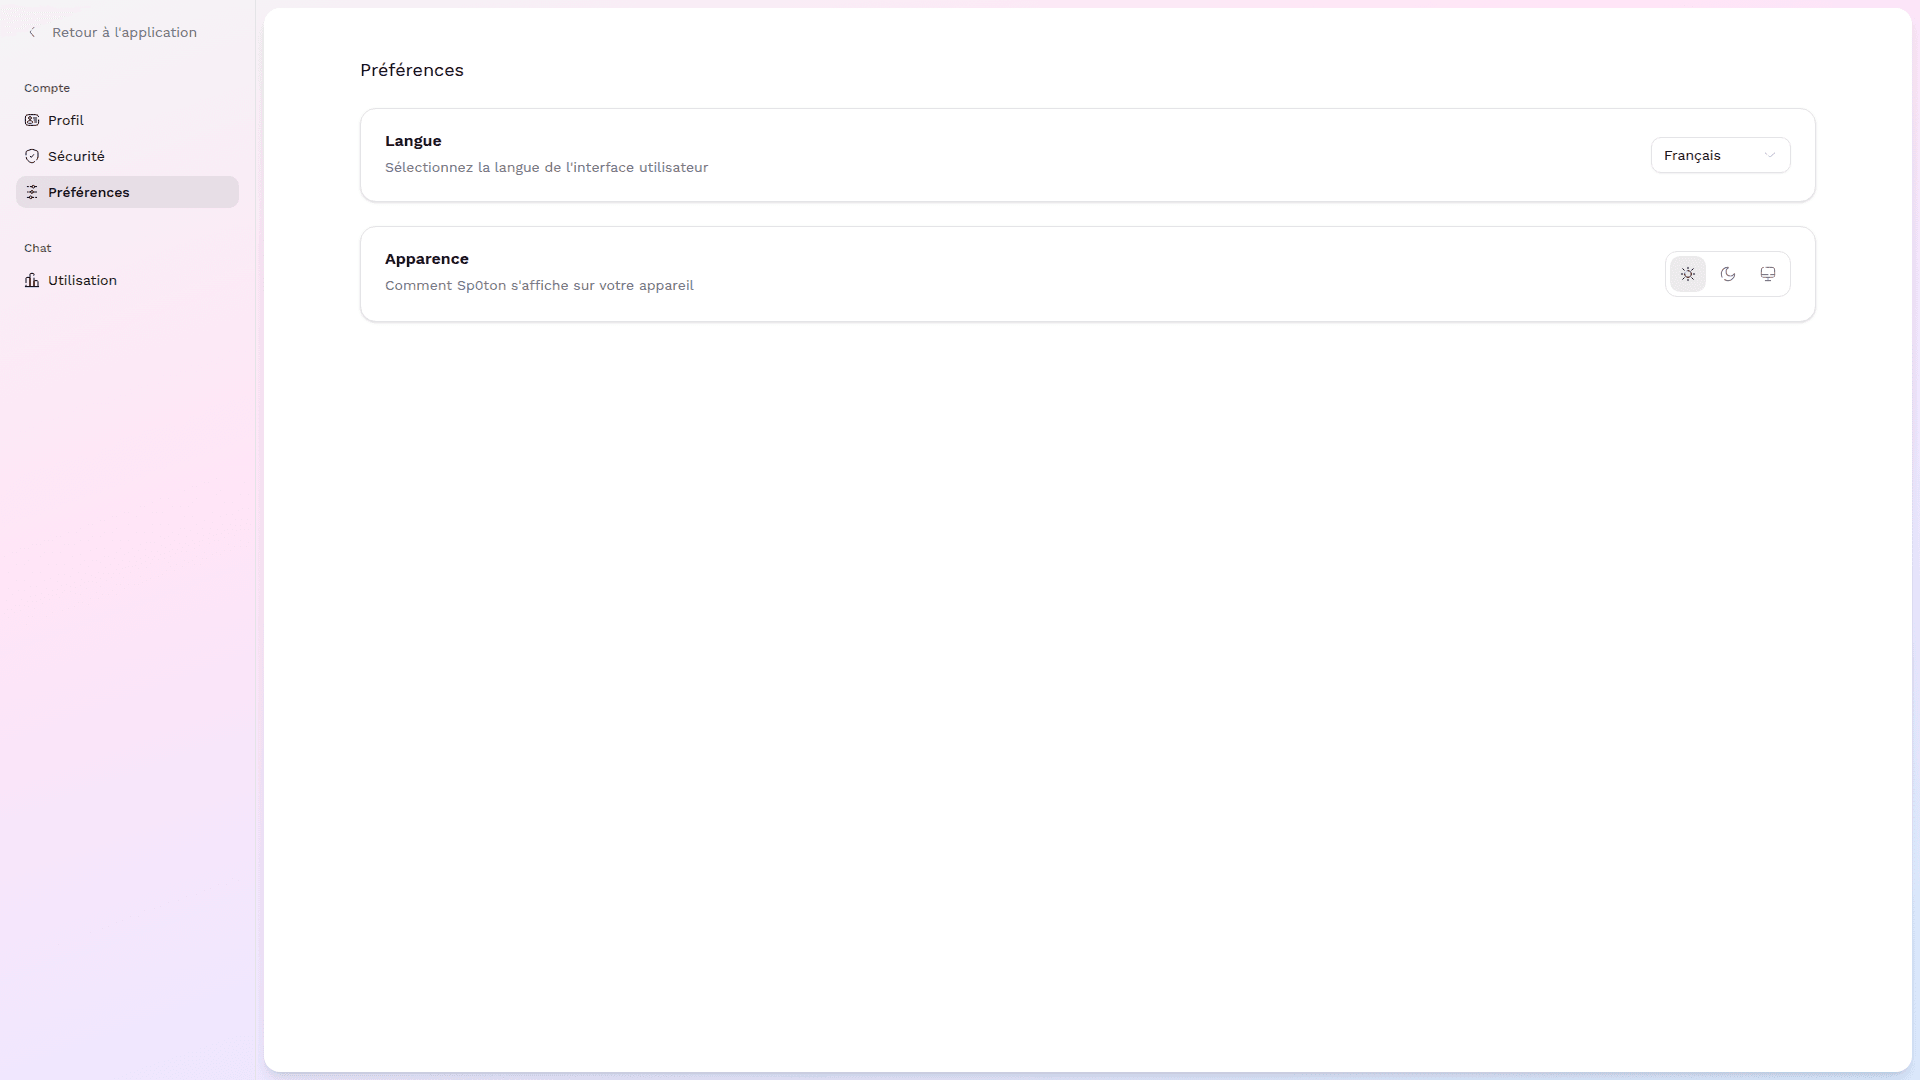The image size is (1920, 1080).
Task: Click Retour à l'application link
Action: [124, 32]
